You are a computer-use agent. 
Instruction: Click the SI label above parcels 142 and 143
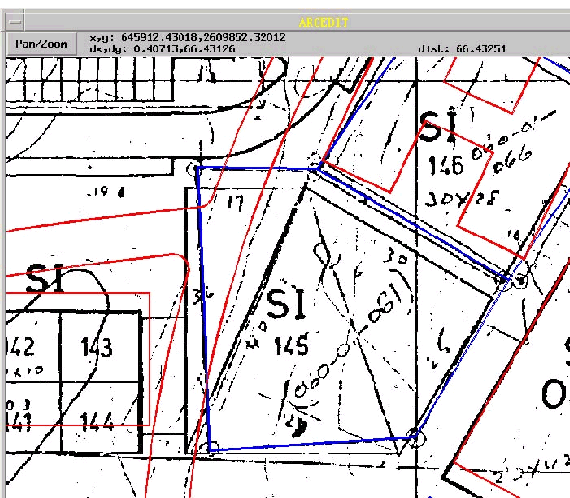(45, 278)
